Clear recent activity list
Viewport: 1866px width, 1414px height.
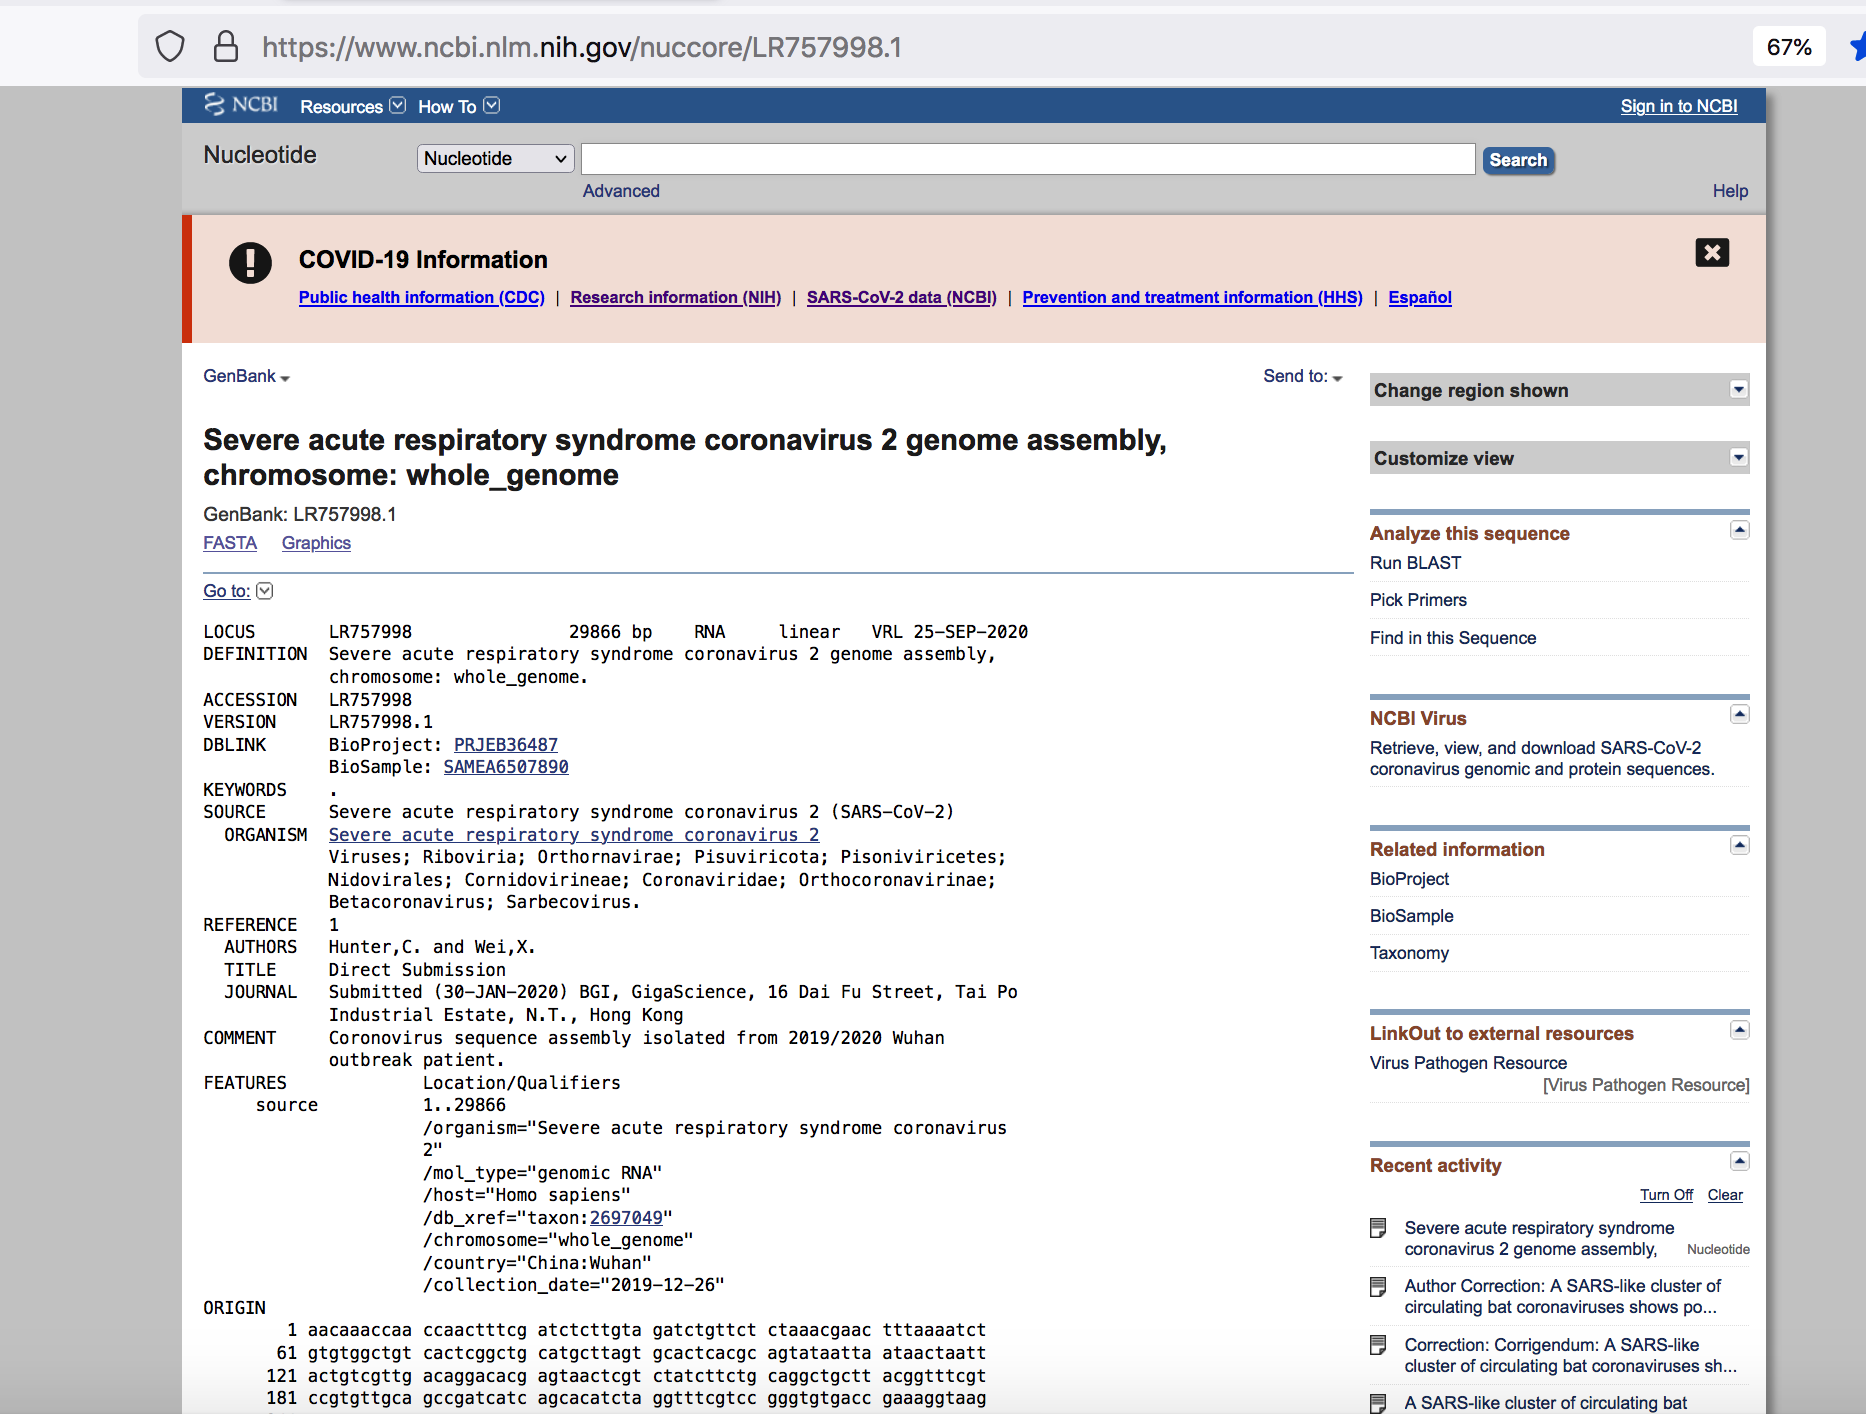pyautogui.click(x=1724, y=1195)
